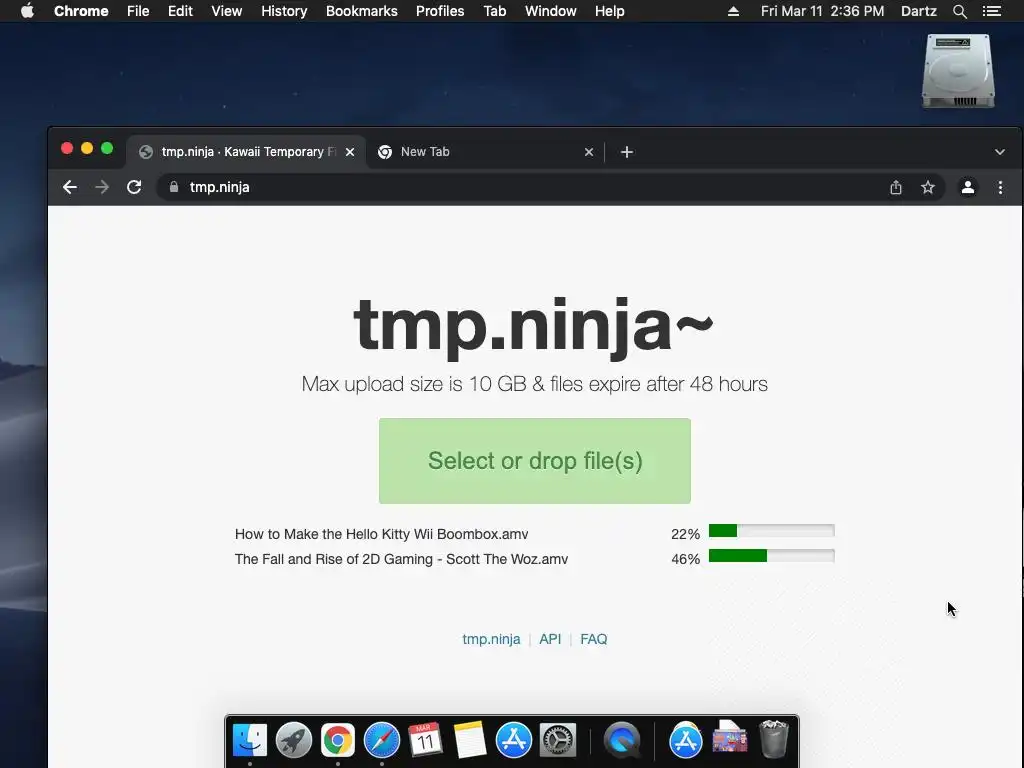The width and height of the screenshot is (1024, 768).
Task: Open the Profiles menu
Action: click(x=440, y=11)
